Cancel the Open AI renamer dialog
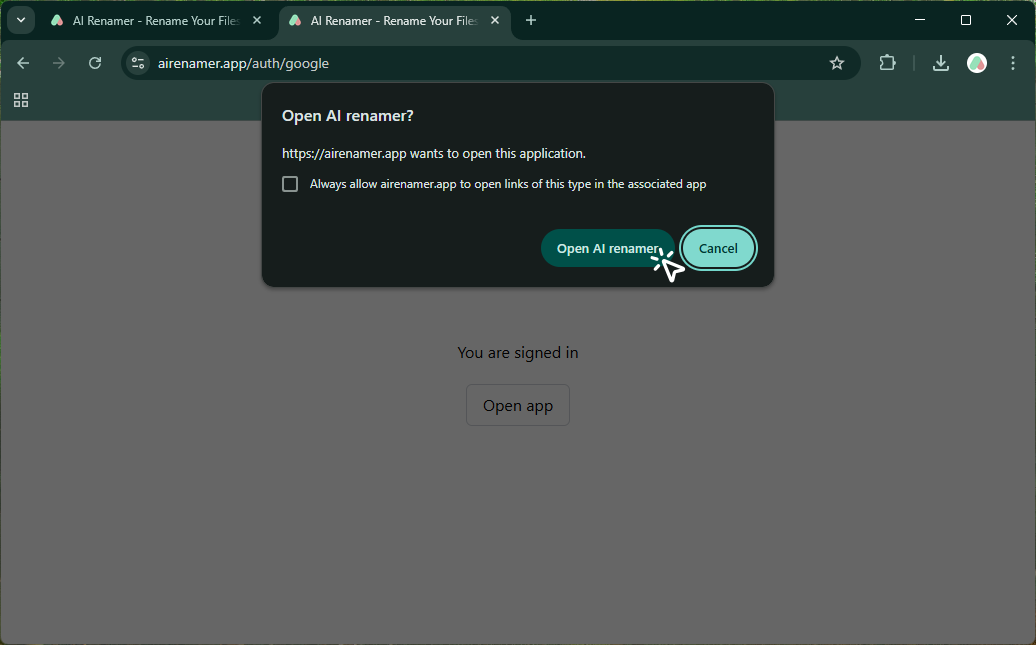This screenshot has width=1036, height=645. tap(718, 247)
